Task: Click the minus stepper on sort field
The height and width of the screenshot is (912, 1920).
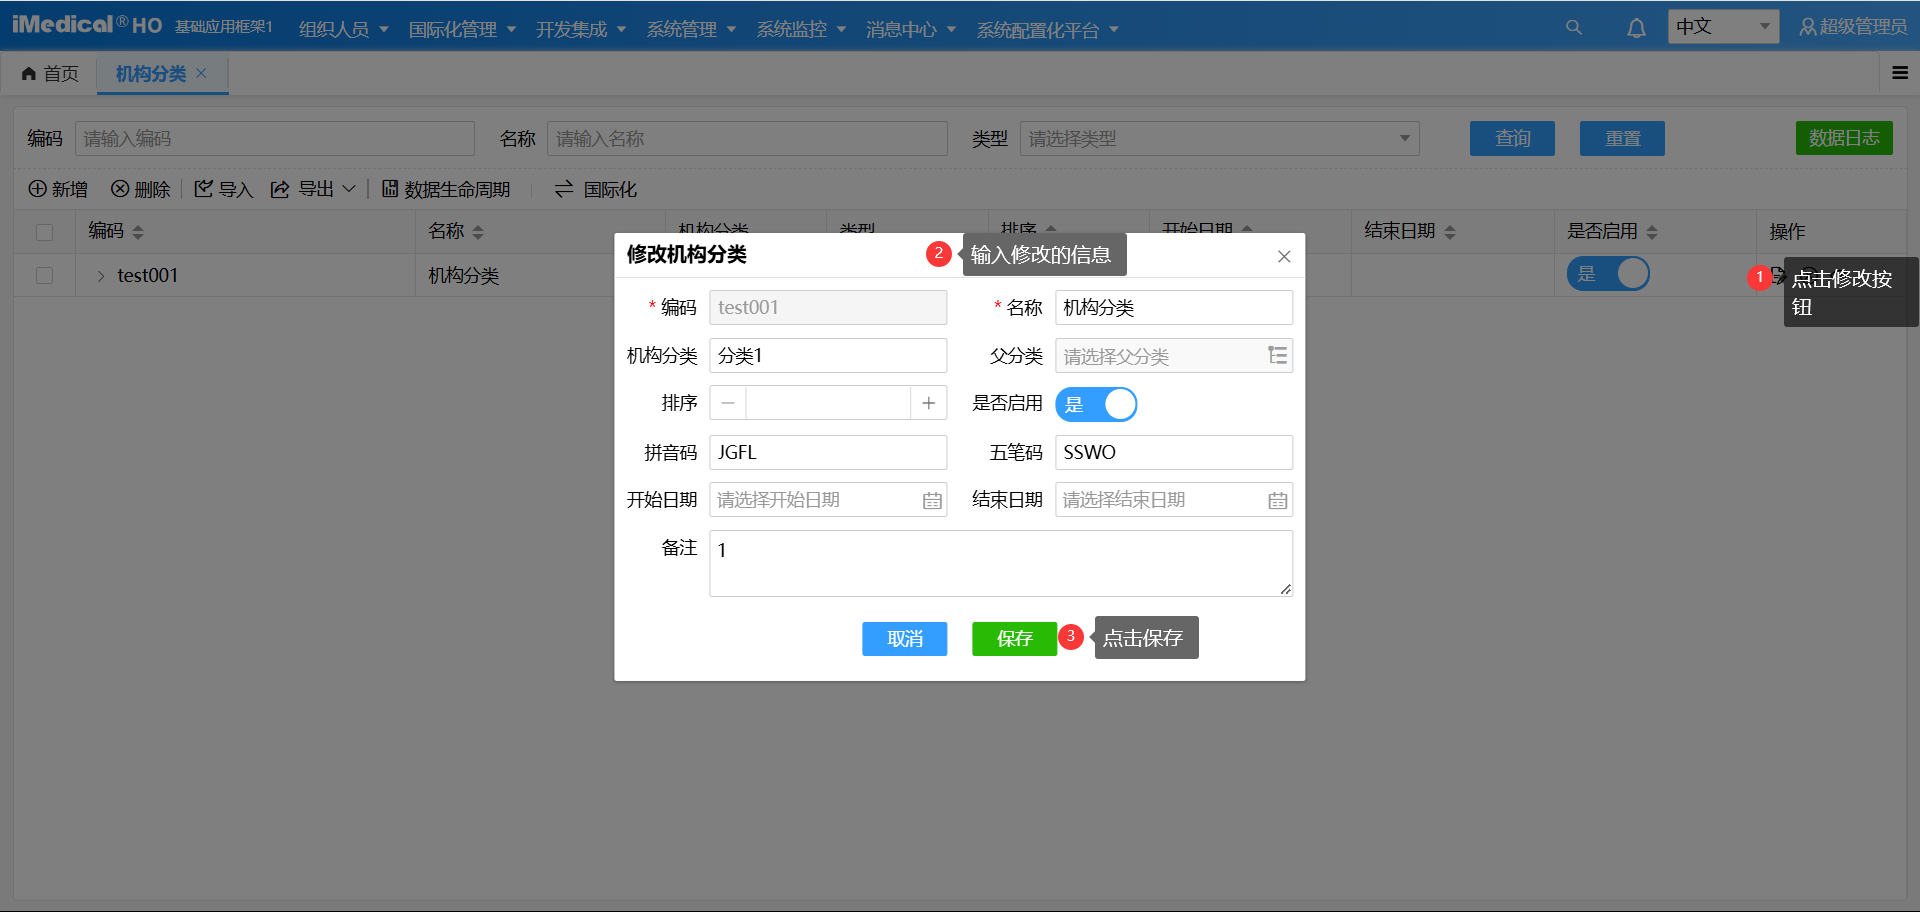Action: tap(728, 403)
